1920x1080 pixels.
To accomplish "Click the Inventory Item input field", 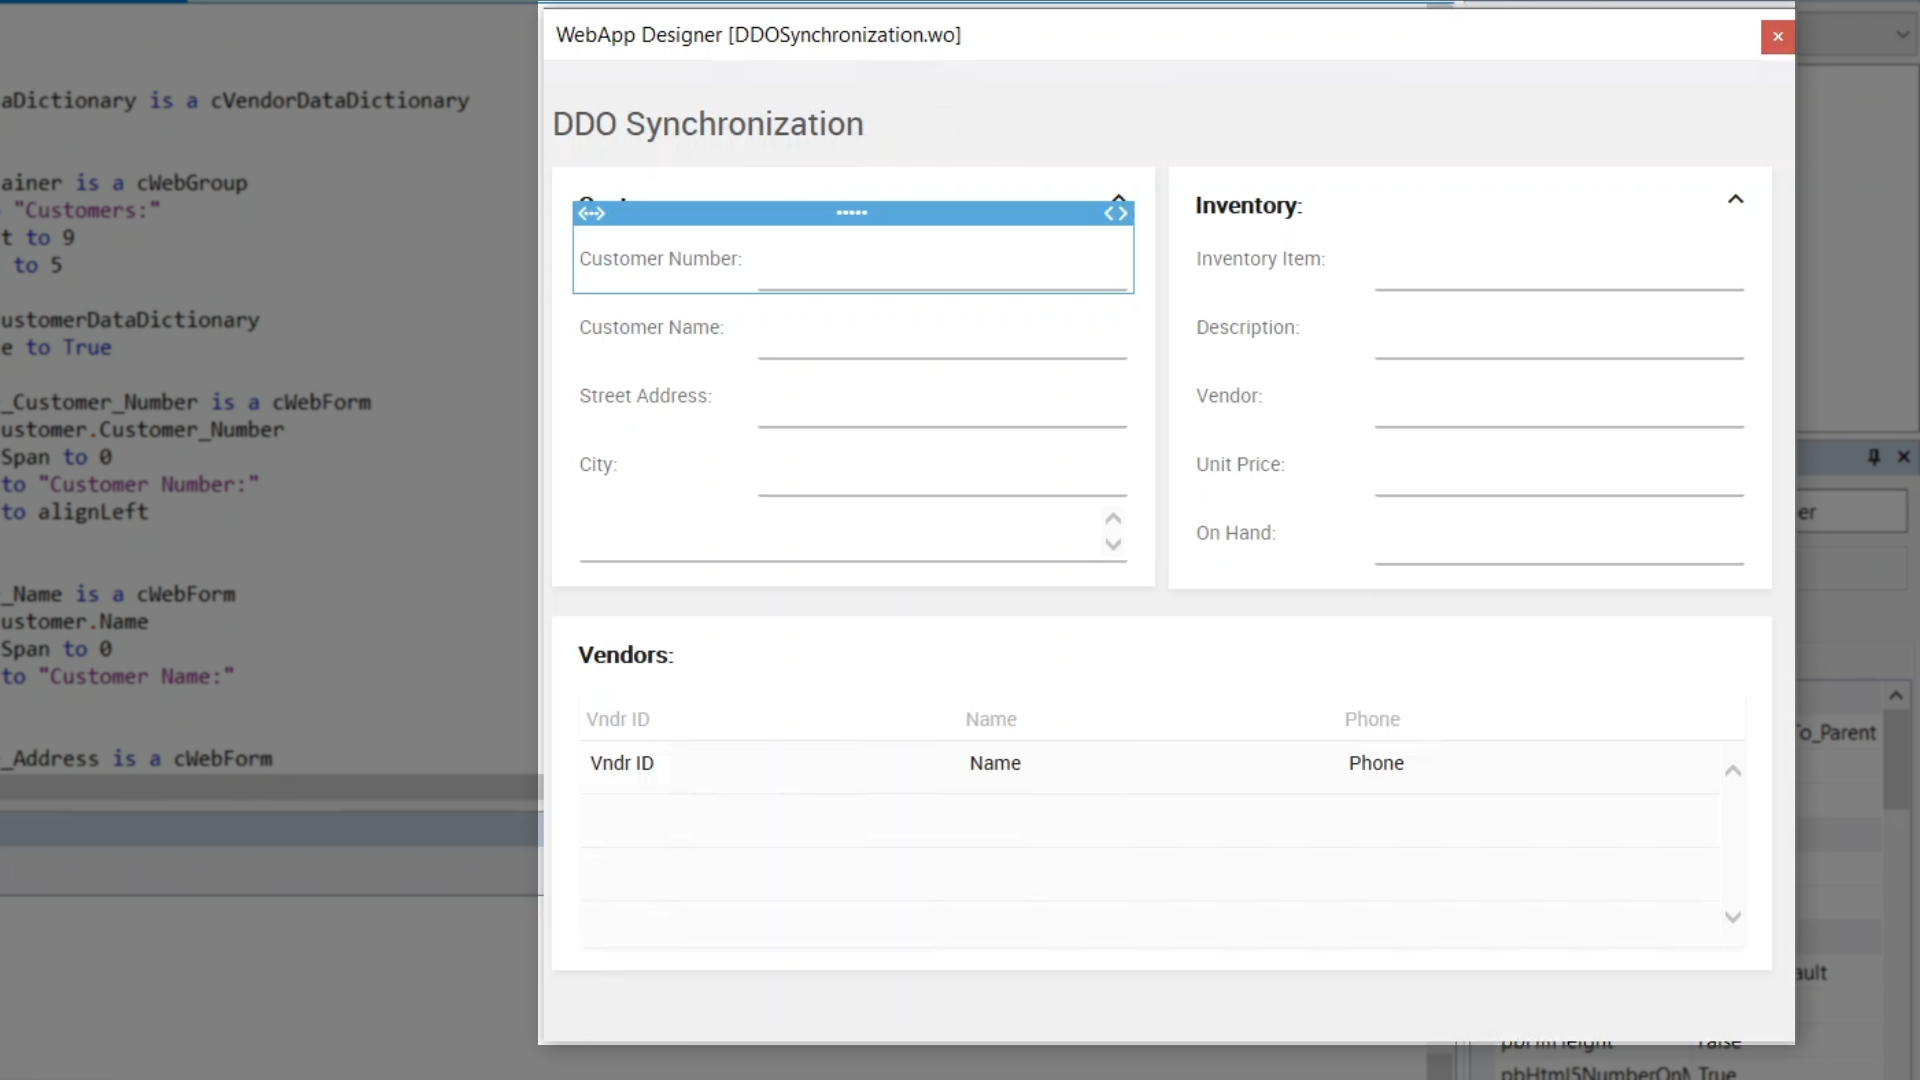I will [1558, 272].
